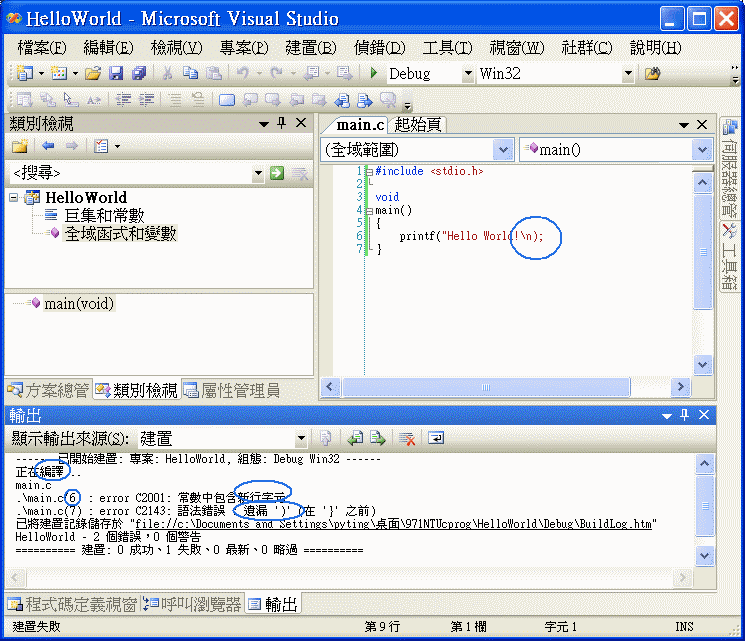Switch to the 起始頁 tab
The height and width of the screenshot is (641, 745).
[x=418, y=125]
